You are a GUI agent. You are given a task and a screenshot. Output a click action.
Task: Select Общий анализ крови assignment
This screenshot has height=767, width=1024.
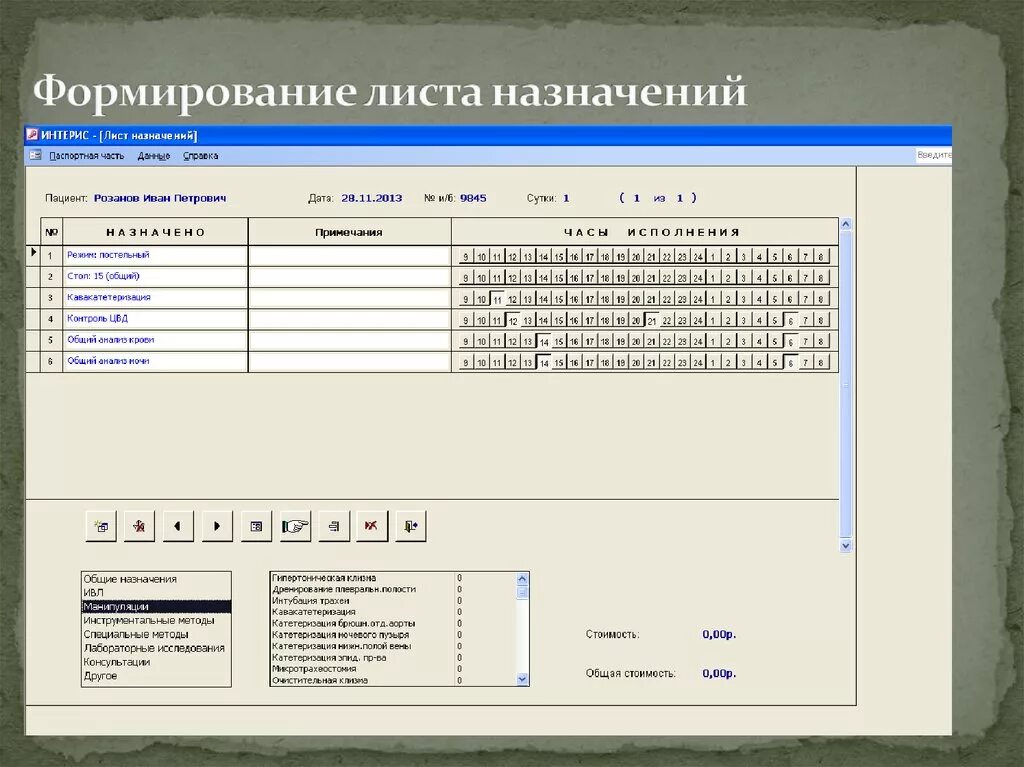(155, 340)
